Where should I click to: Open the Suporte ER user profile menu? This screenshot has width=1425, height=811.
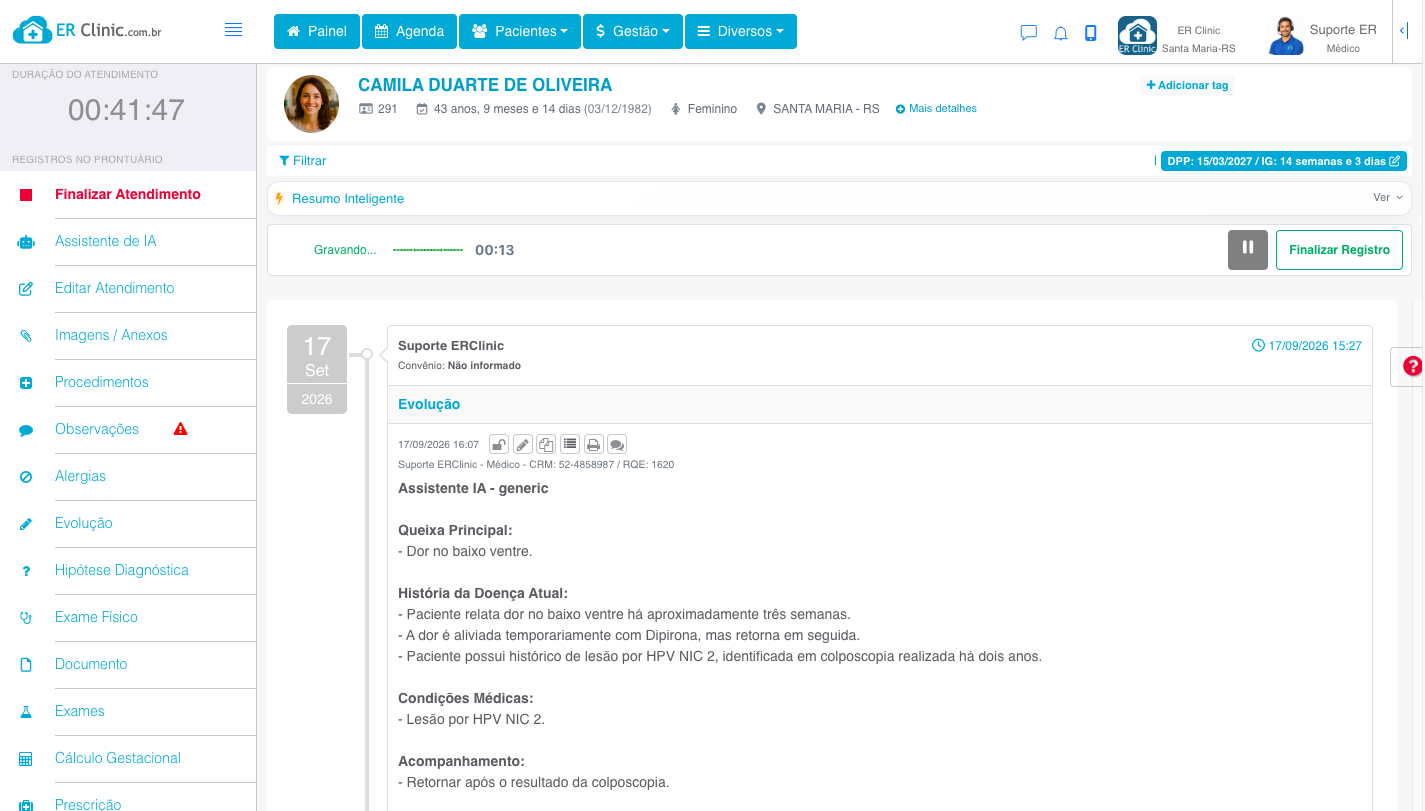coord(1322,36)
